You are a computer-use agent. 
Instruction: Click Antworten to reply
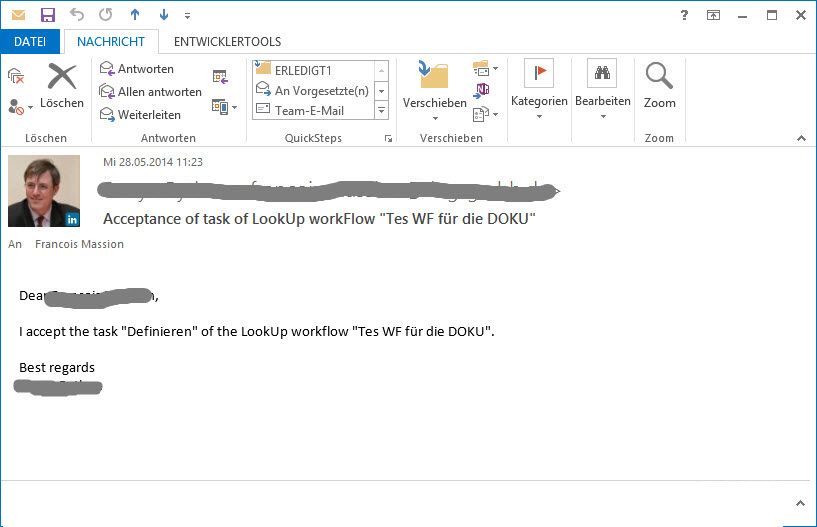click(x=137, y=69)
